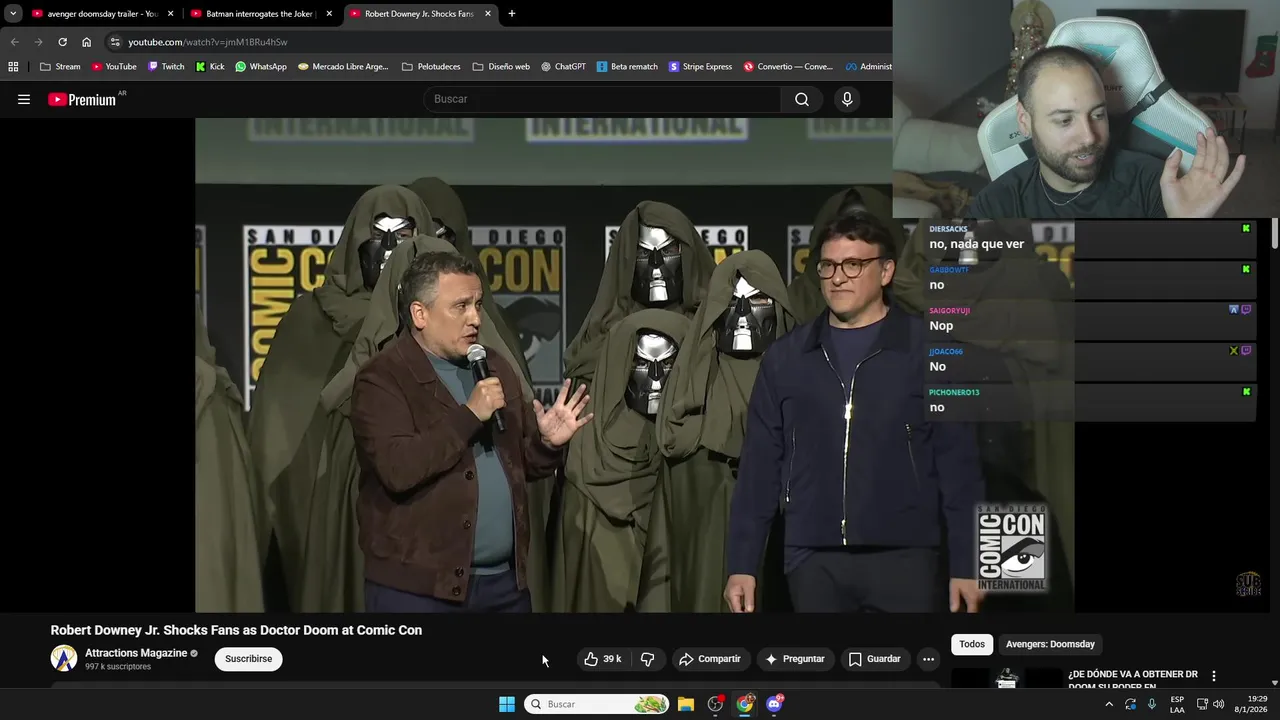This screenshot has width=1280, height=720.
Task: Open the ChatGPT bookmark
Action: [x=564, y=67]
